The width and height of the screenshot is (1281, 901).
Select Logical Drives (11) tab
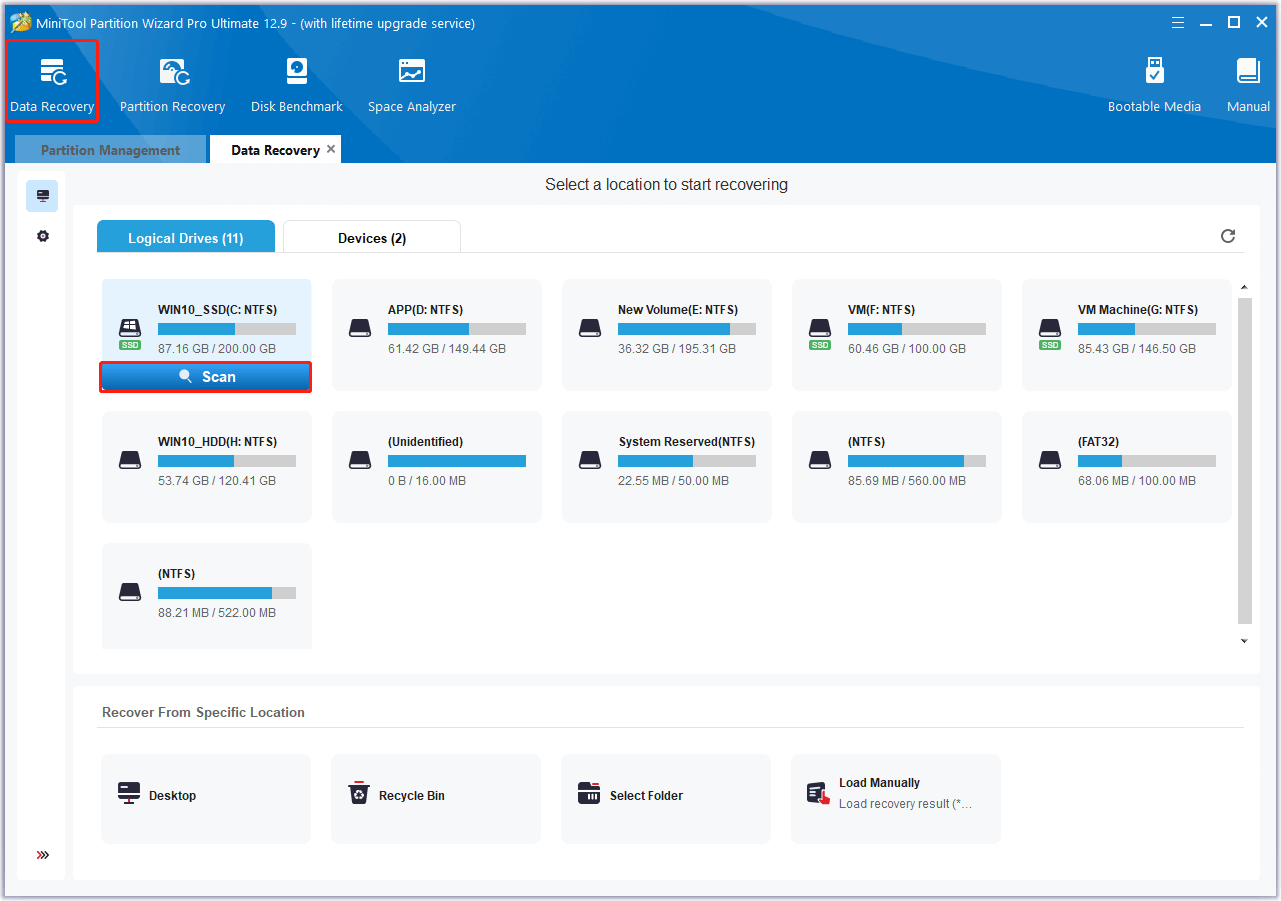tap(186, 237)
